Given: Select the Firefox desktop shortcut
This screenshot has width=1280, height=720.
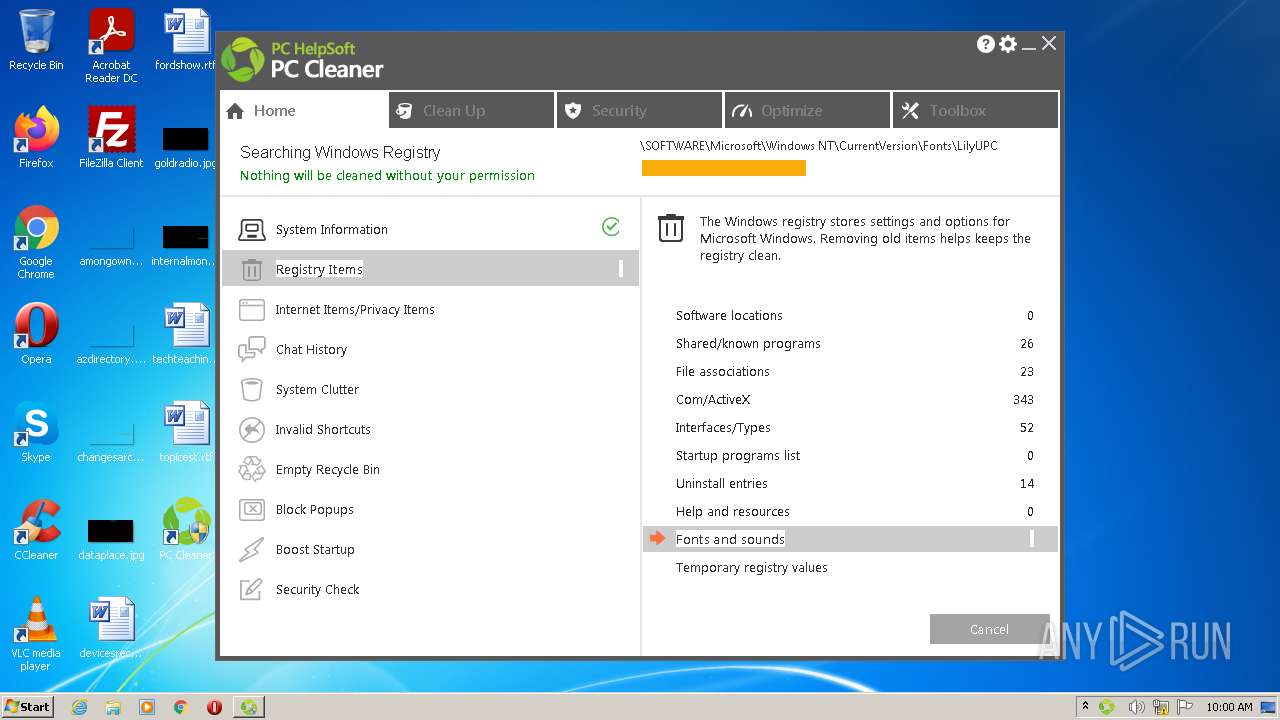Looking at the screenshot, I should [x=36, y=138].
